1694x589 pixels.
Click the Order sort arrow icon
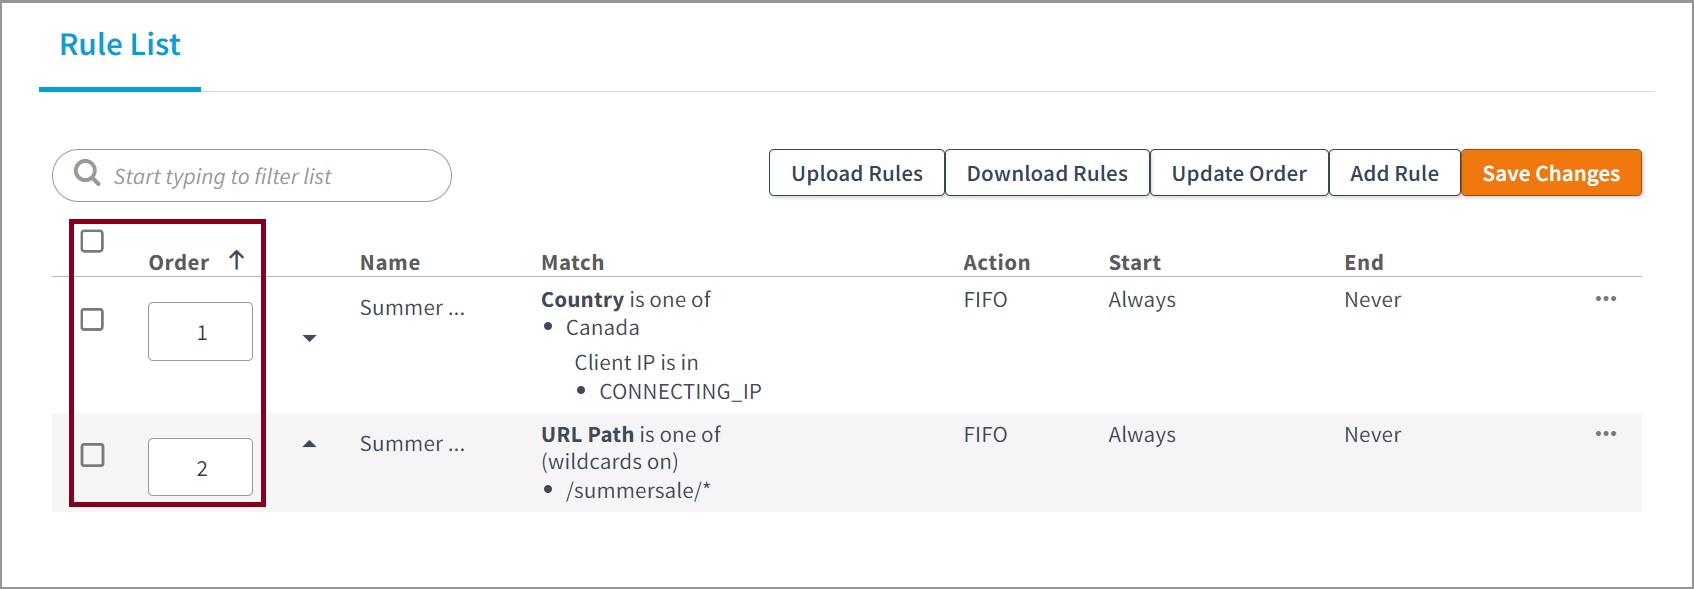tap(237, 260)
